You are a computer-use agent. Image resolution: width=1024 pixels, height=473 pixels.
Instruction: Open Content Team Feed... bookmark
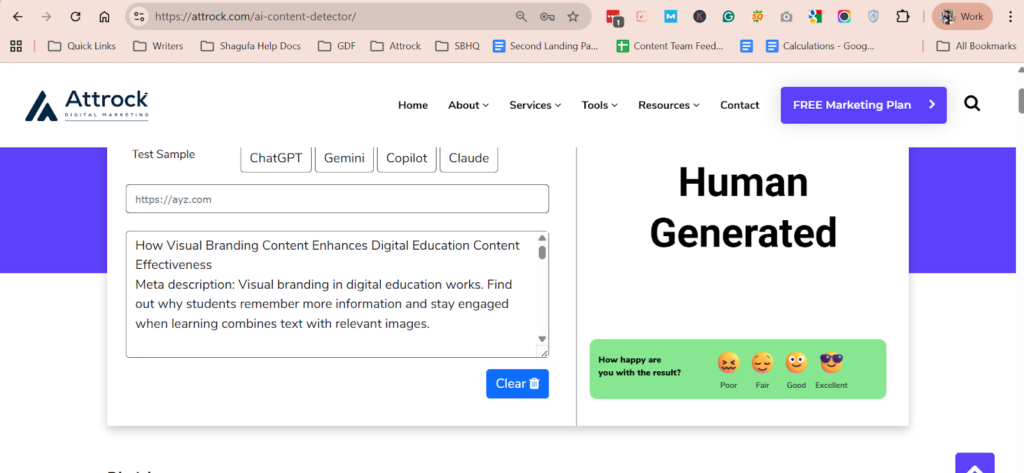click(x=670, y=46)
